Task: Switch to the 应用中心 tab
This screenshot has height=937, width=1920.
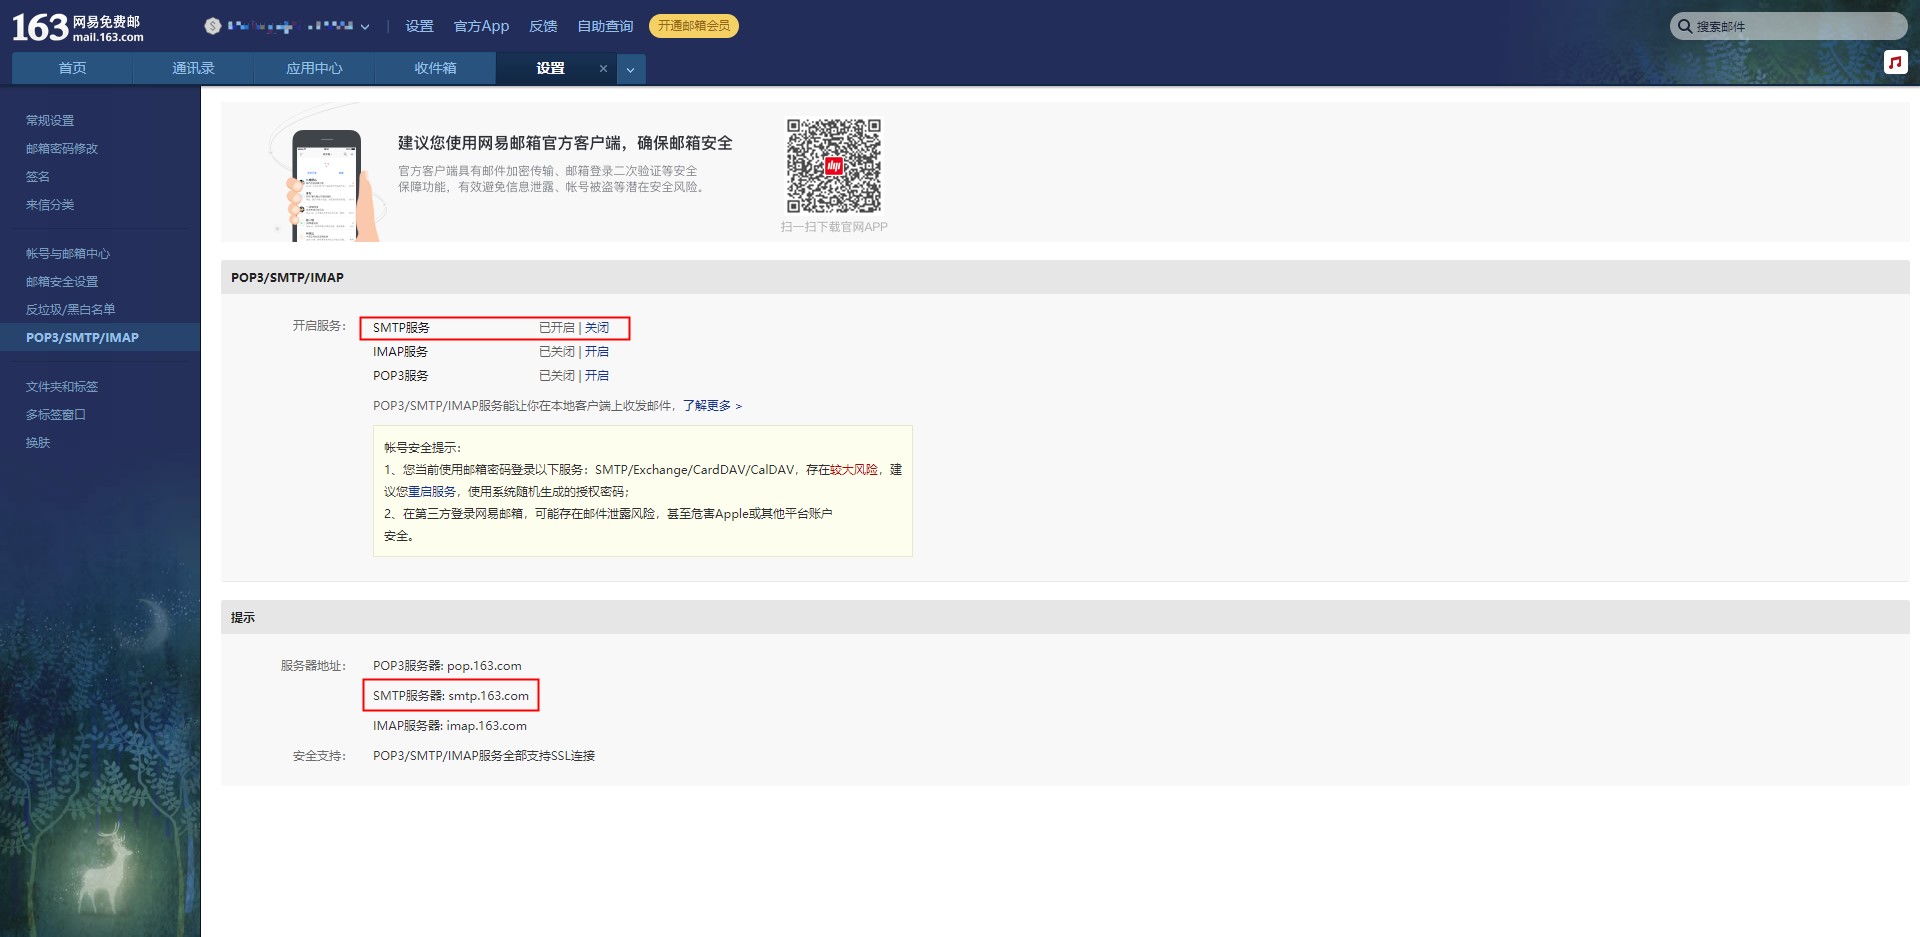Action: click(314, 68)
